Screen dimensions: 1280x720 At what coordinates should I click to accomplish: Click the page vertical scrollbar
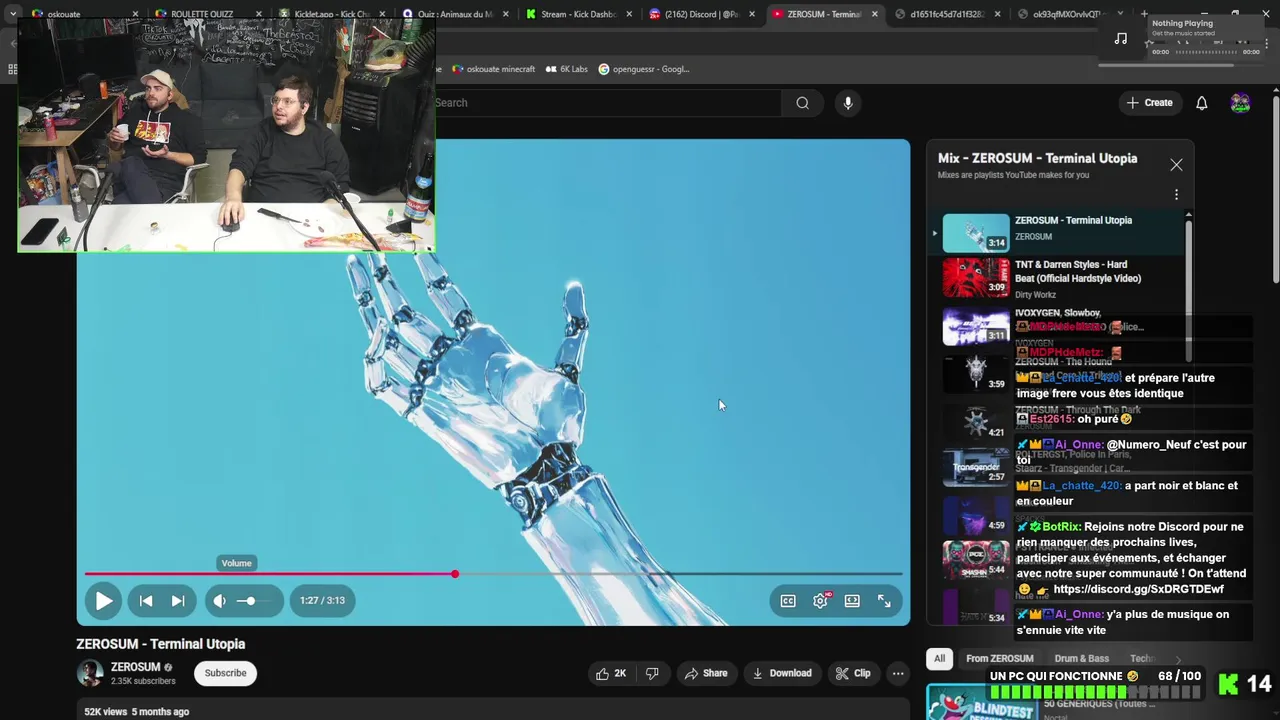(x=1275, y=190)
